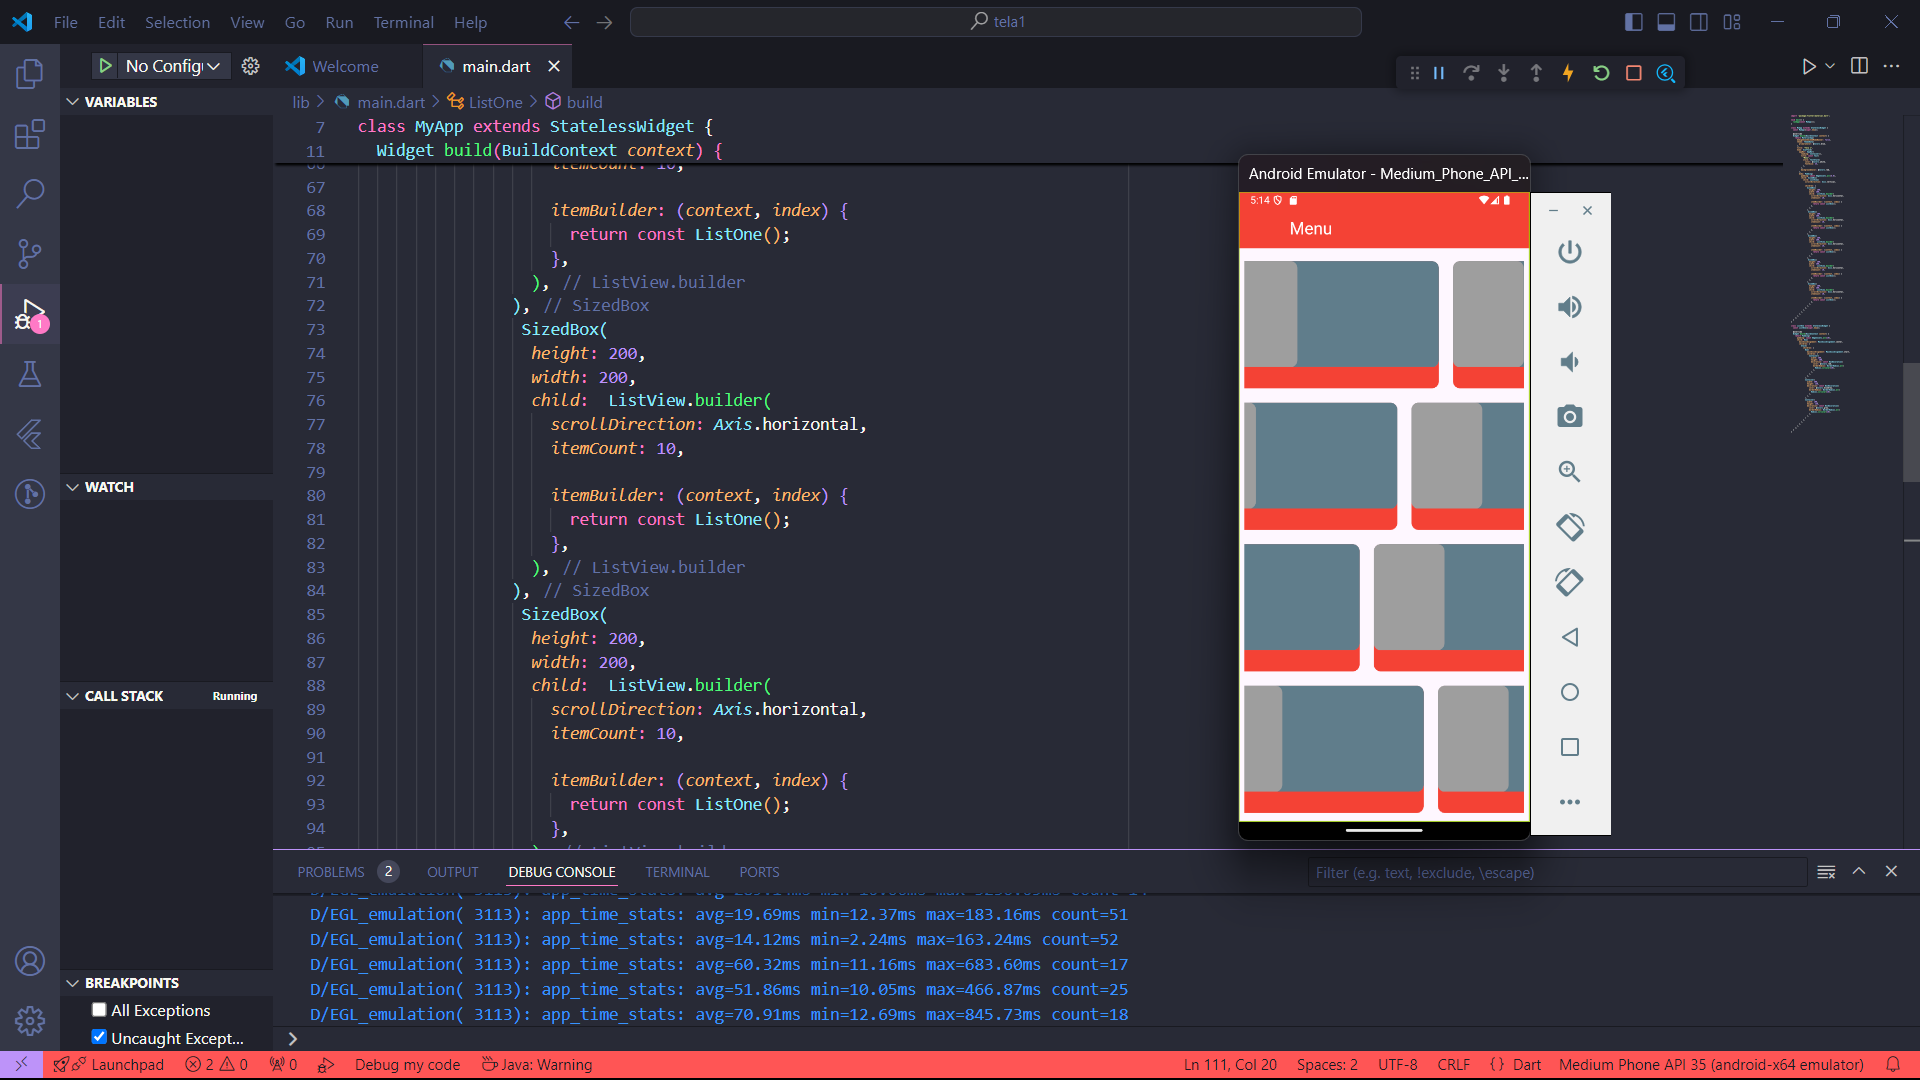This screenshot has height=1080, width=1920.
Task: Open the Testing flask view
Action: 30,374
